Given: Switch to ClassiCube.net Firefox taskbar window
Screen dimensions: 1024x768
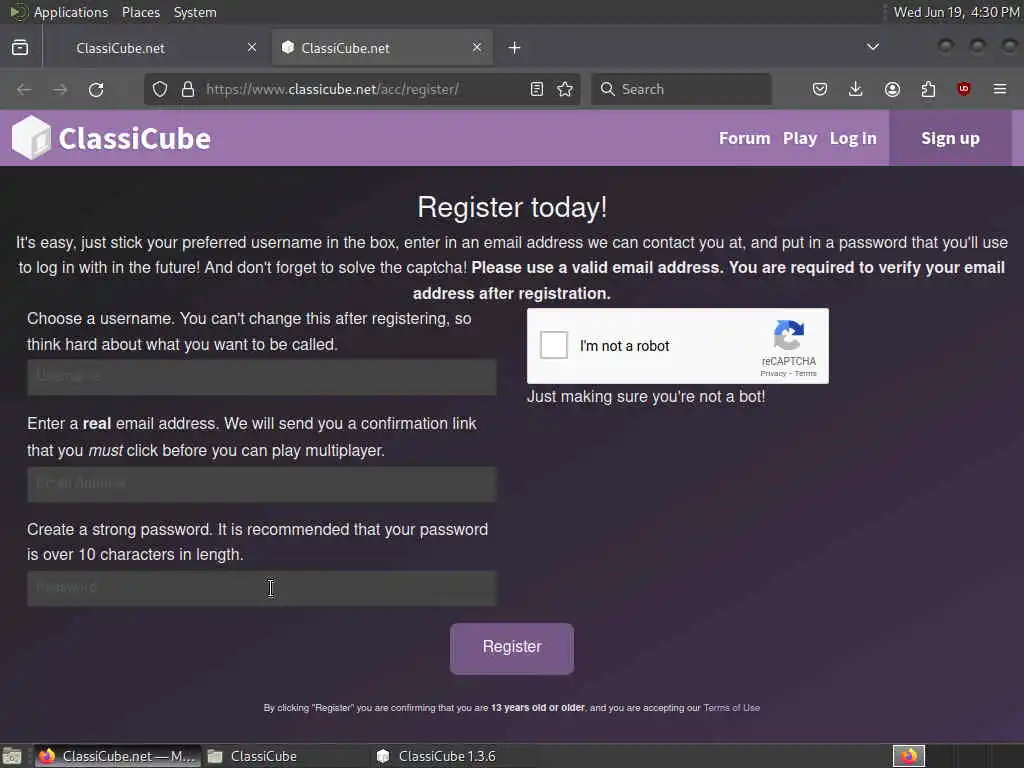Looking at the screenshot, I should (118, 756).
